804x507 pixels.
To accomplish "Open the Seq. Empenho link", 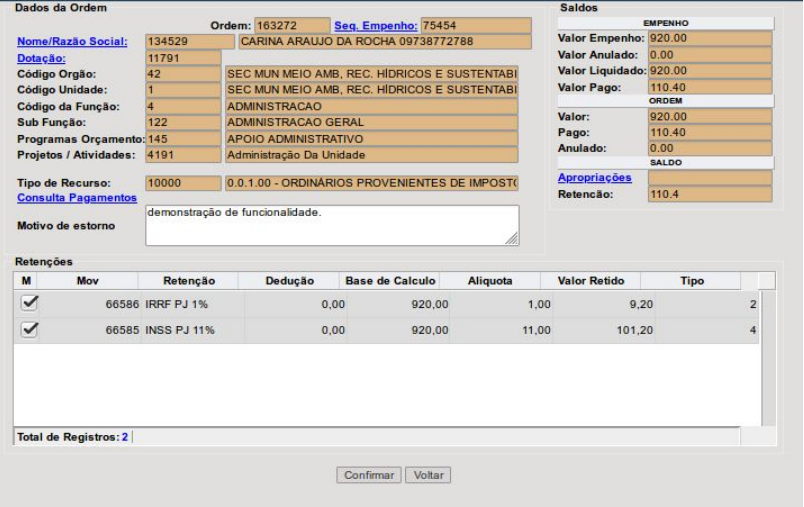I will point(374,25).
